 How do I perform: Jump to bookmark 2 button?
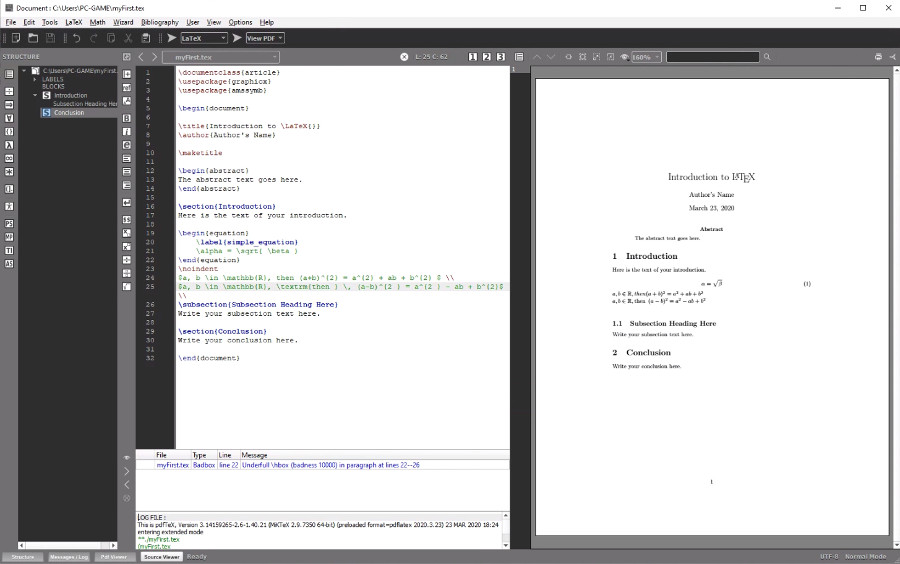[486, 57]
